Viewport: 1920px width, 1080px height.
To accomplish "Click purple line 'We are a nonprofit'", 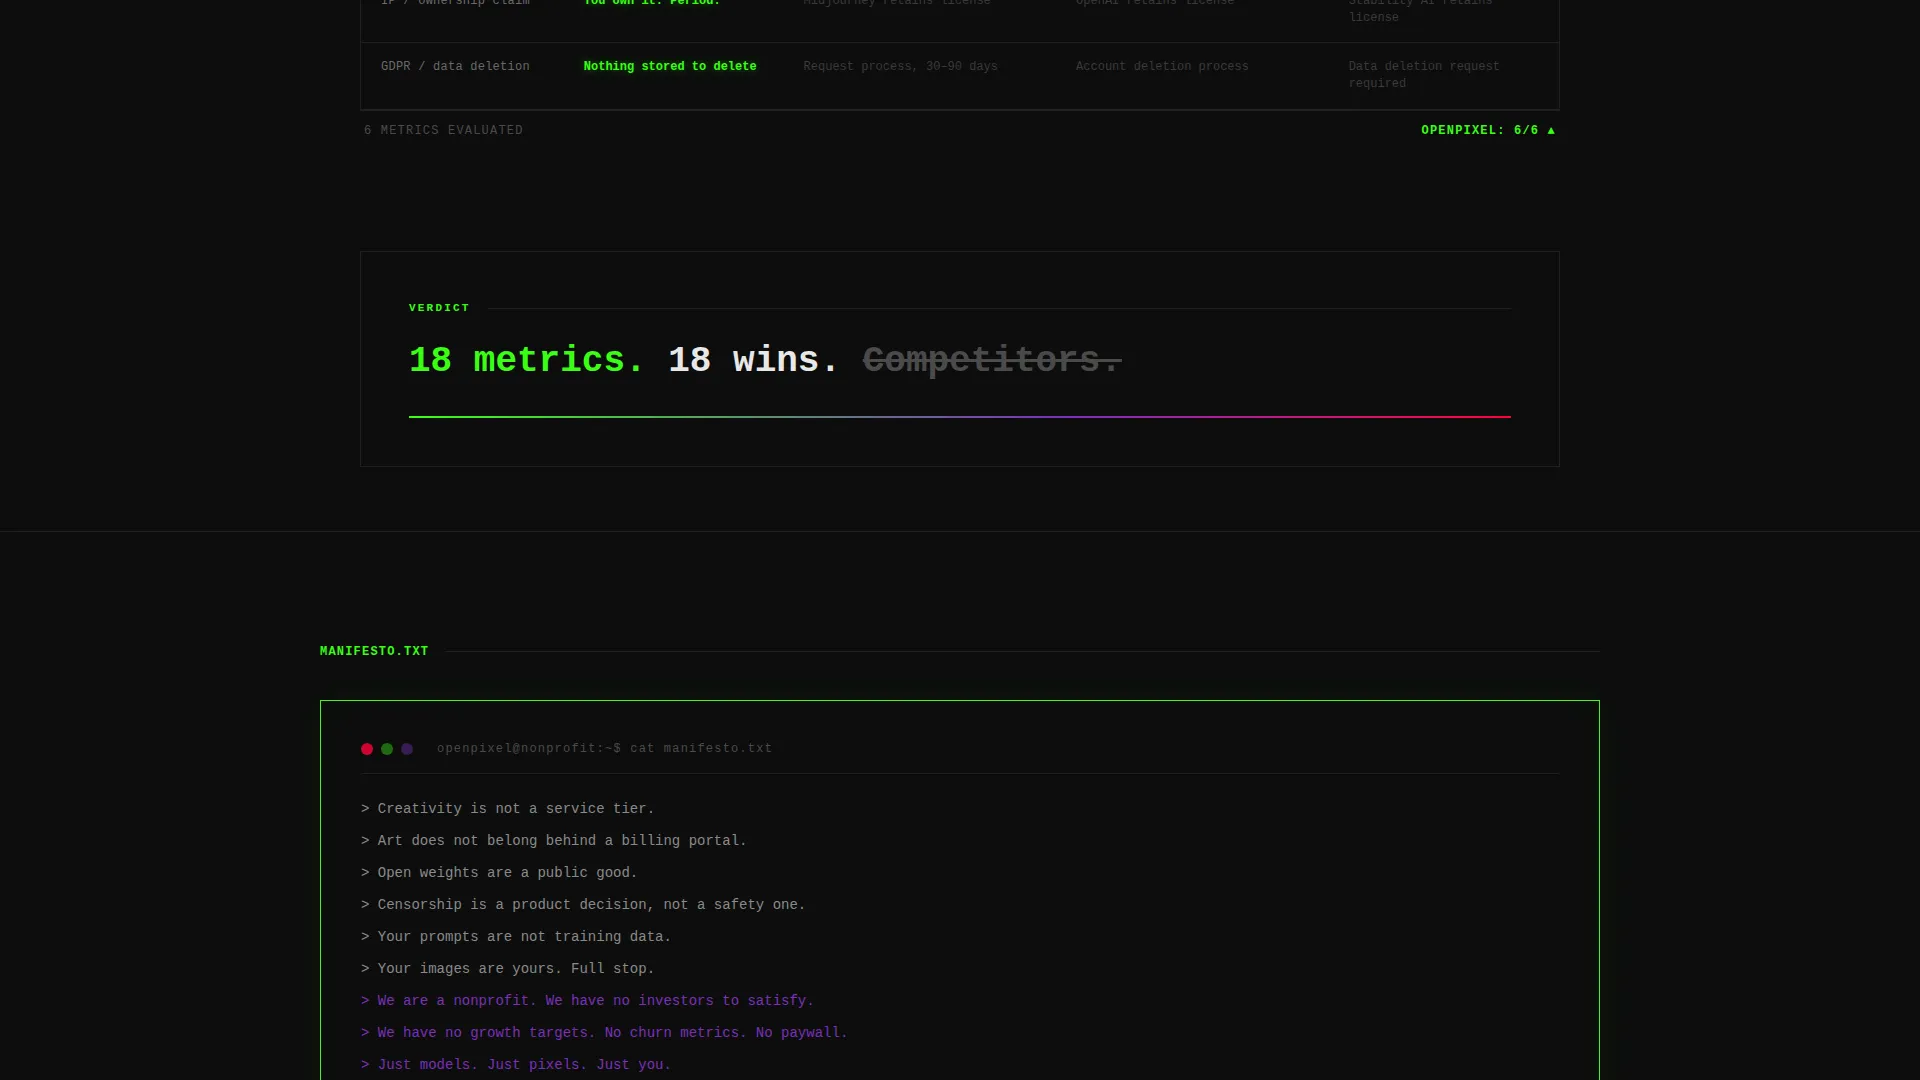I will pos(587,1000).
